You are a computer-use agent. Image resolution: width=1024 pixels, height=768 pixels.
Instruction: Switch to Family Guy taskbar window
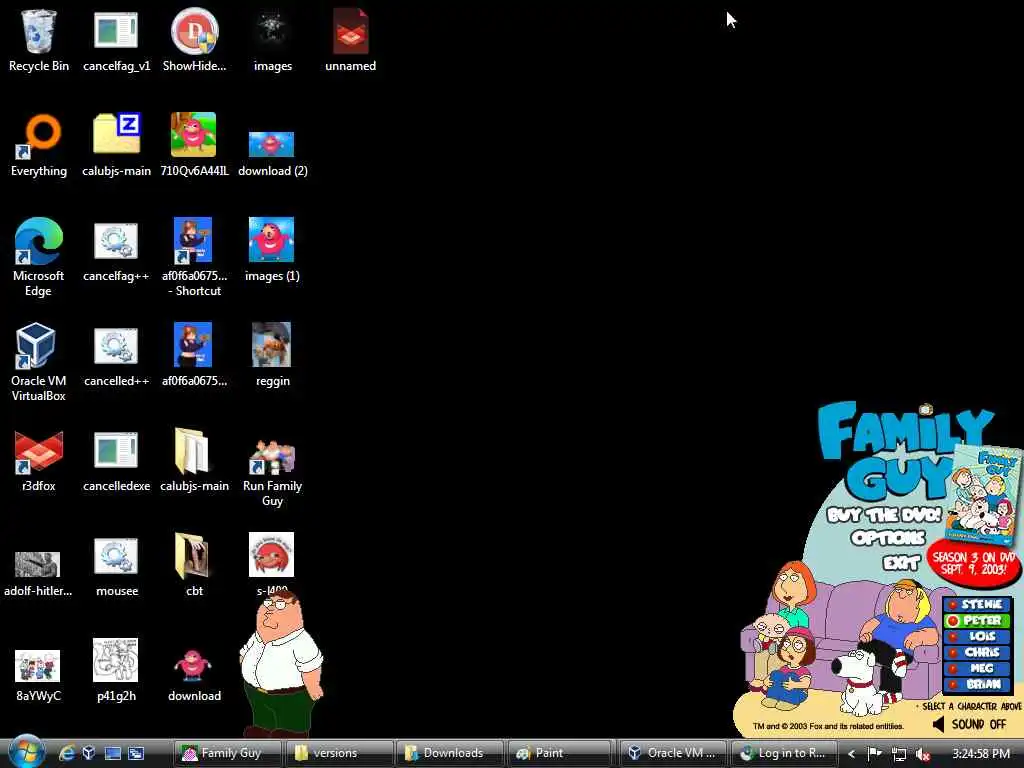pos(229,753)
